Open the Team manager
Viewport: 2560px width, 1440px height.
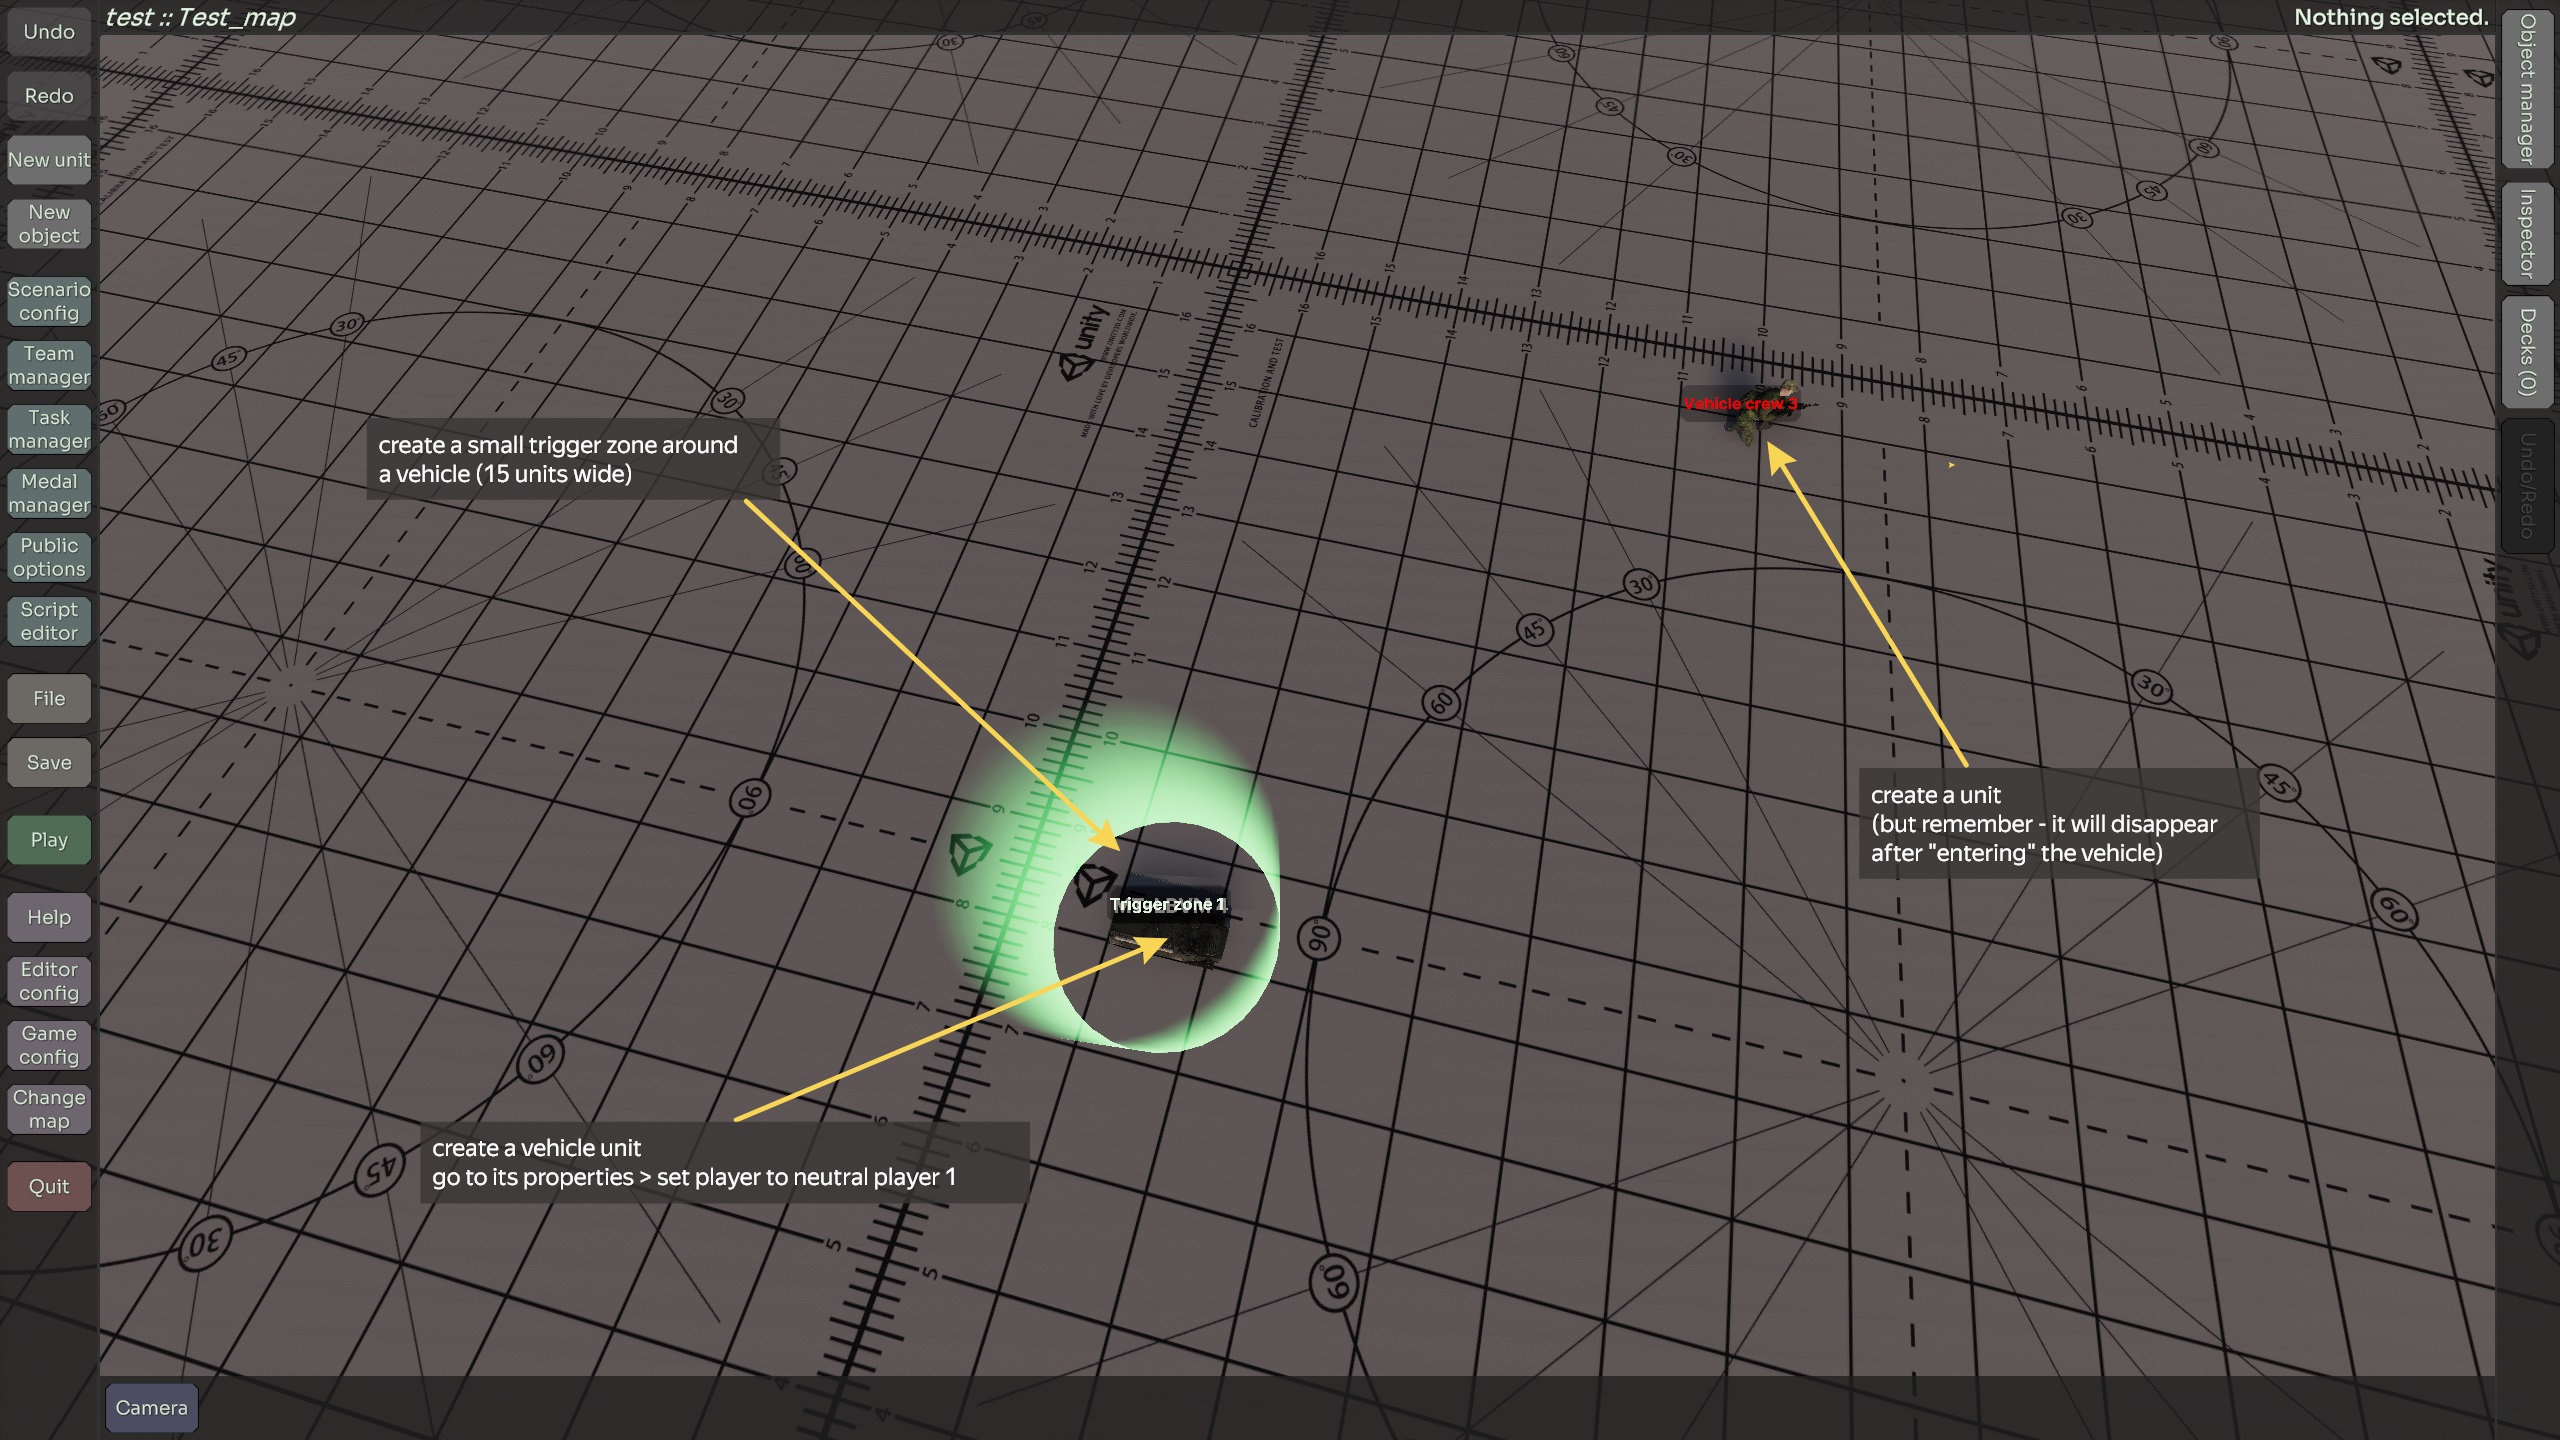tap(49, 365)
